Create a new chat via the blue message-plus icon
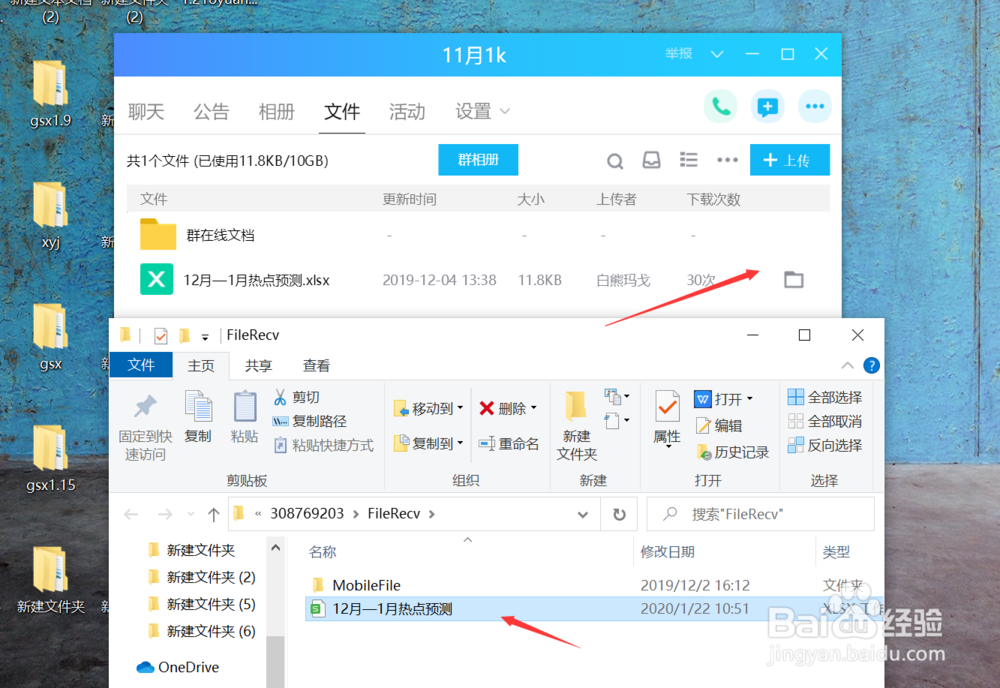This screenshot has width=1000, height=688. 767,105
